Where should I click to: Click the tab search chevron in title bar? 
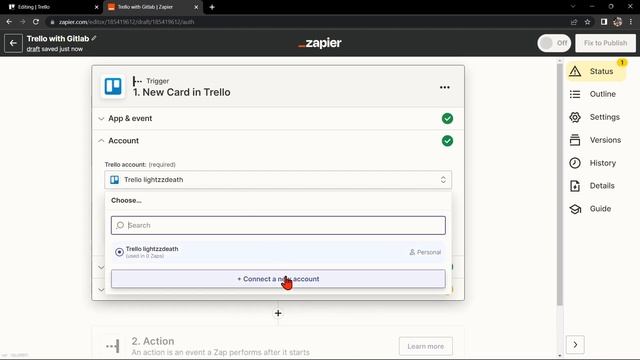point(573,7)
